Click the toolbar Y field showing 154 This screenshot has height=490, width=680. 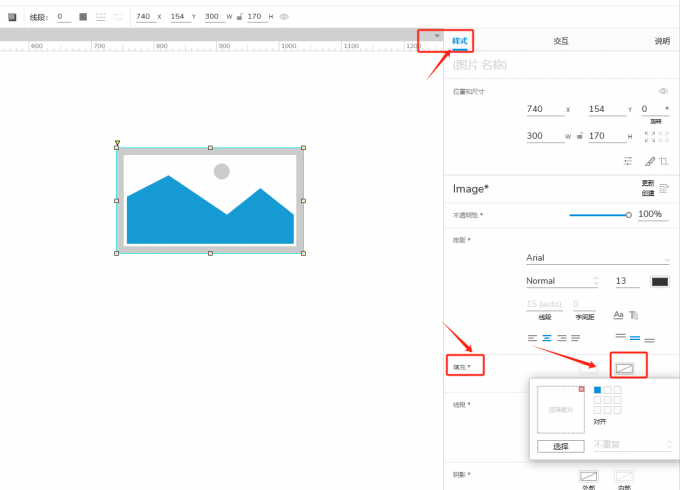(x=180, y=16)
